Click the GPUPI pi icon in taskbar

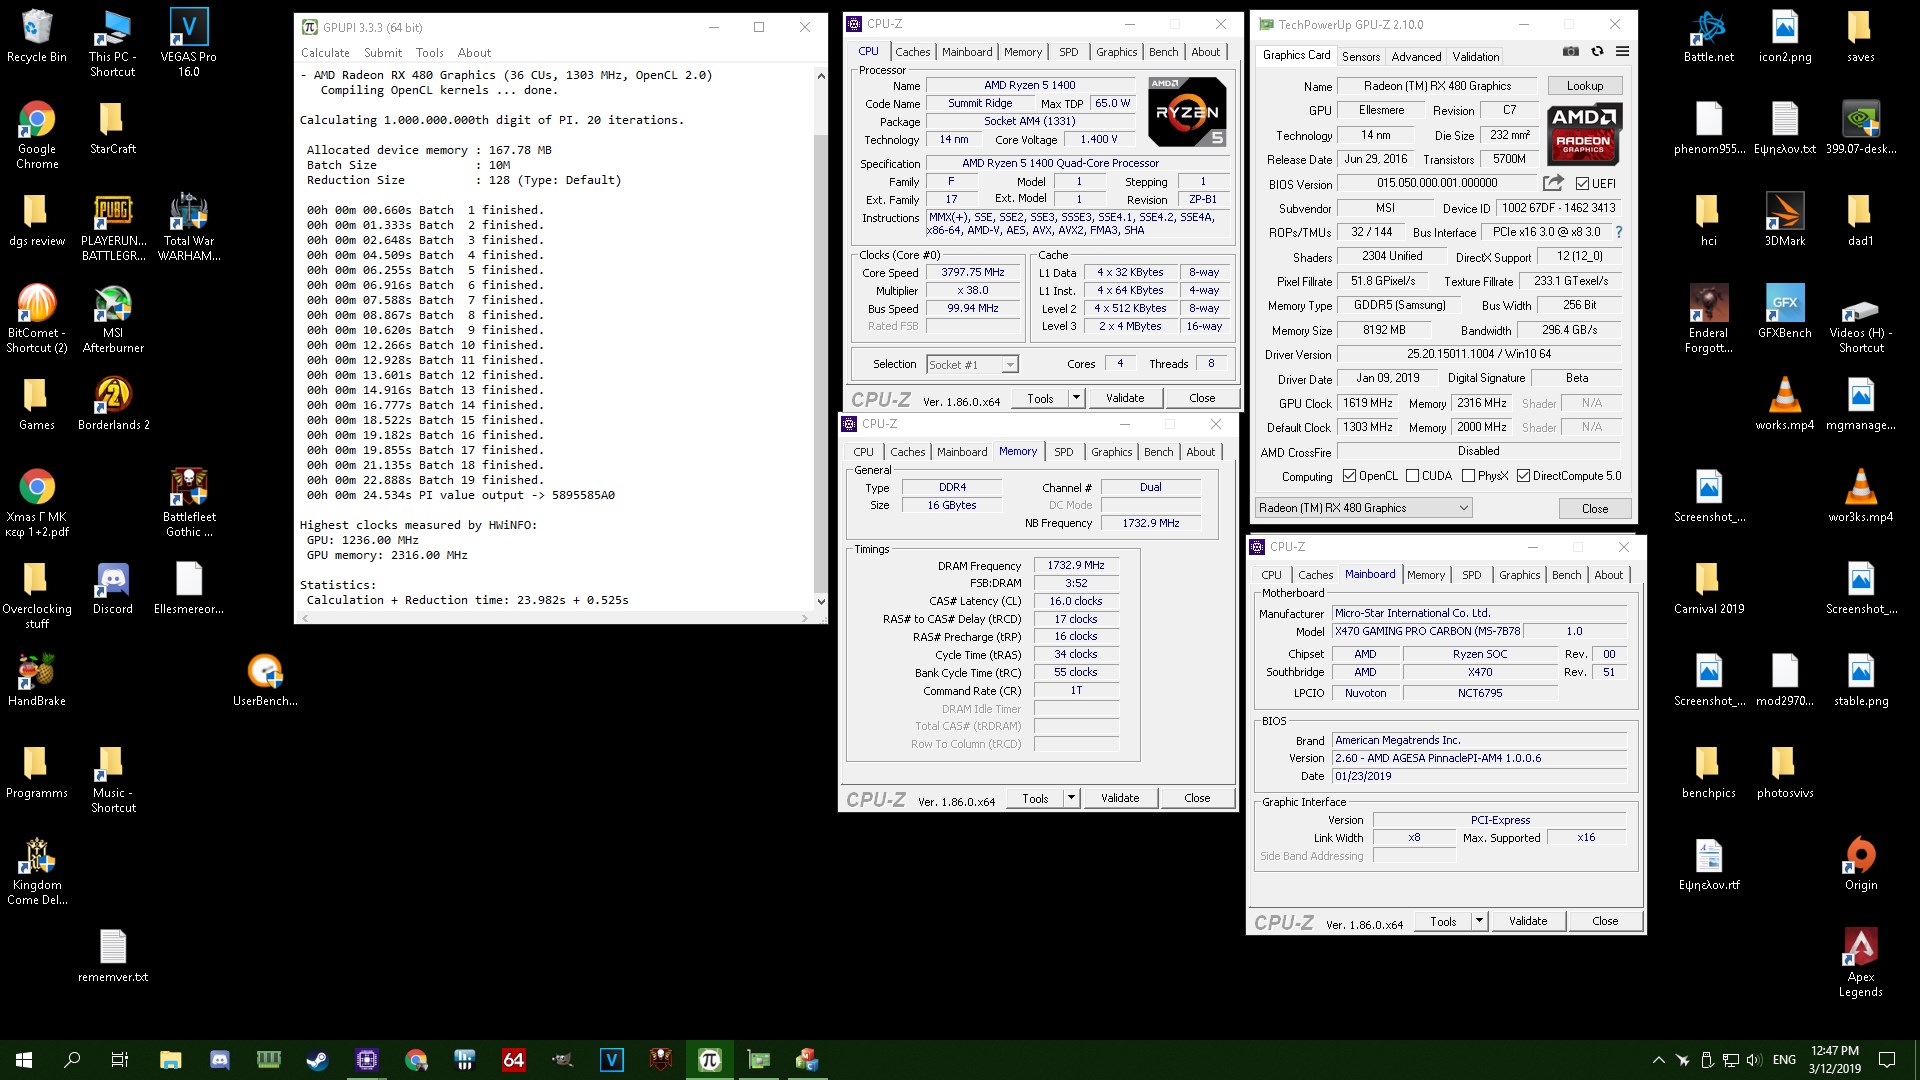click(x=710, y=1060)
